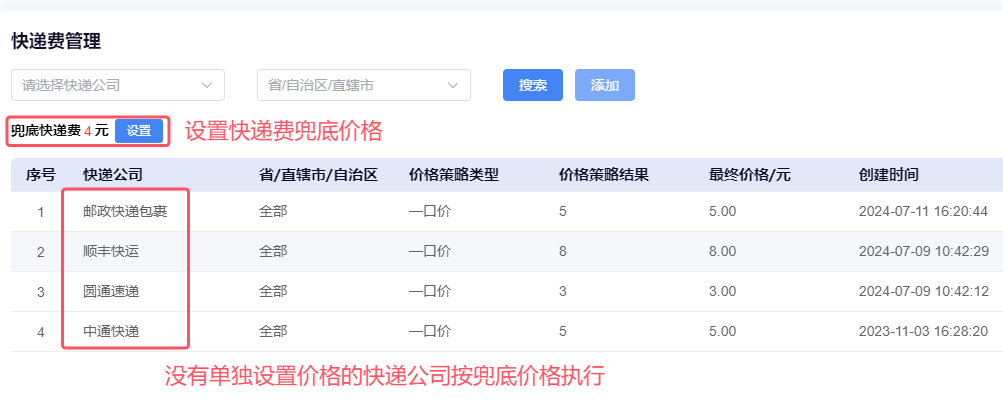Click the 设置 button for 兜底快递费
The image size is (1003, 417).
pos(139,131)
